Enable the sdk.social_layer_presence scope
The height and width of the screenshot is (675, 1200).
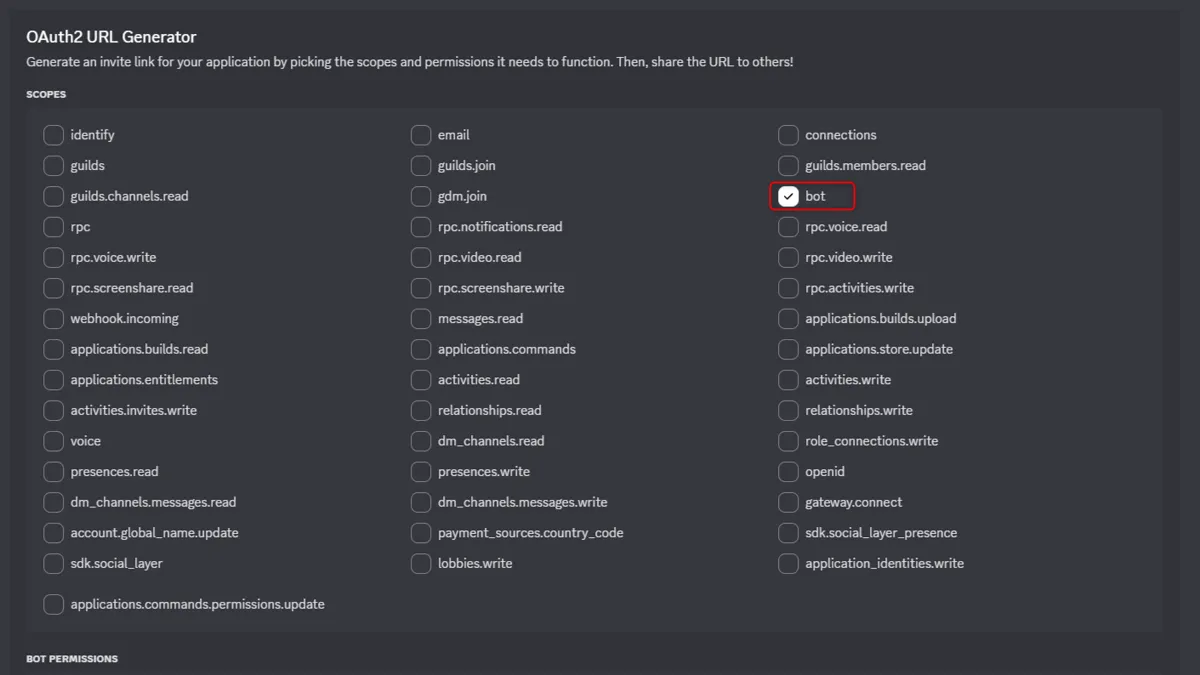tap(788, 533)
